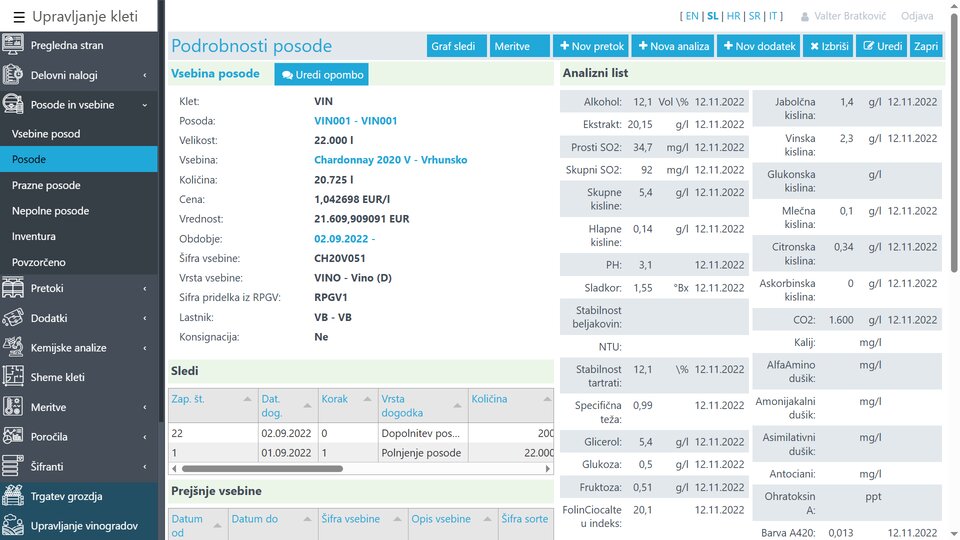Select Prazne posode menu item

[x=46, y=185]
